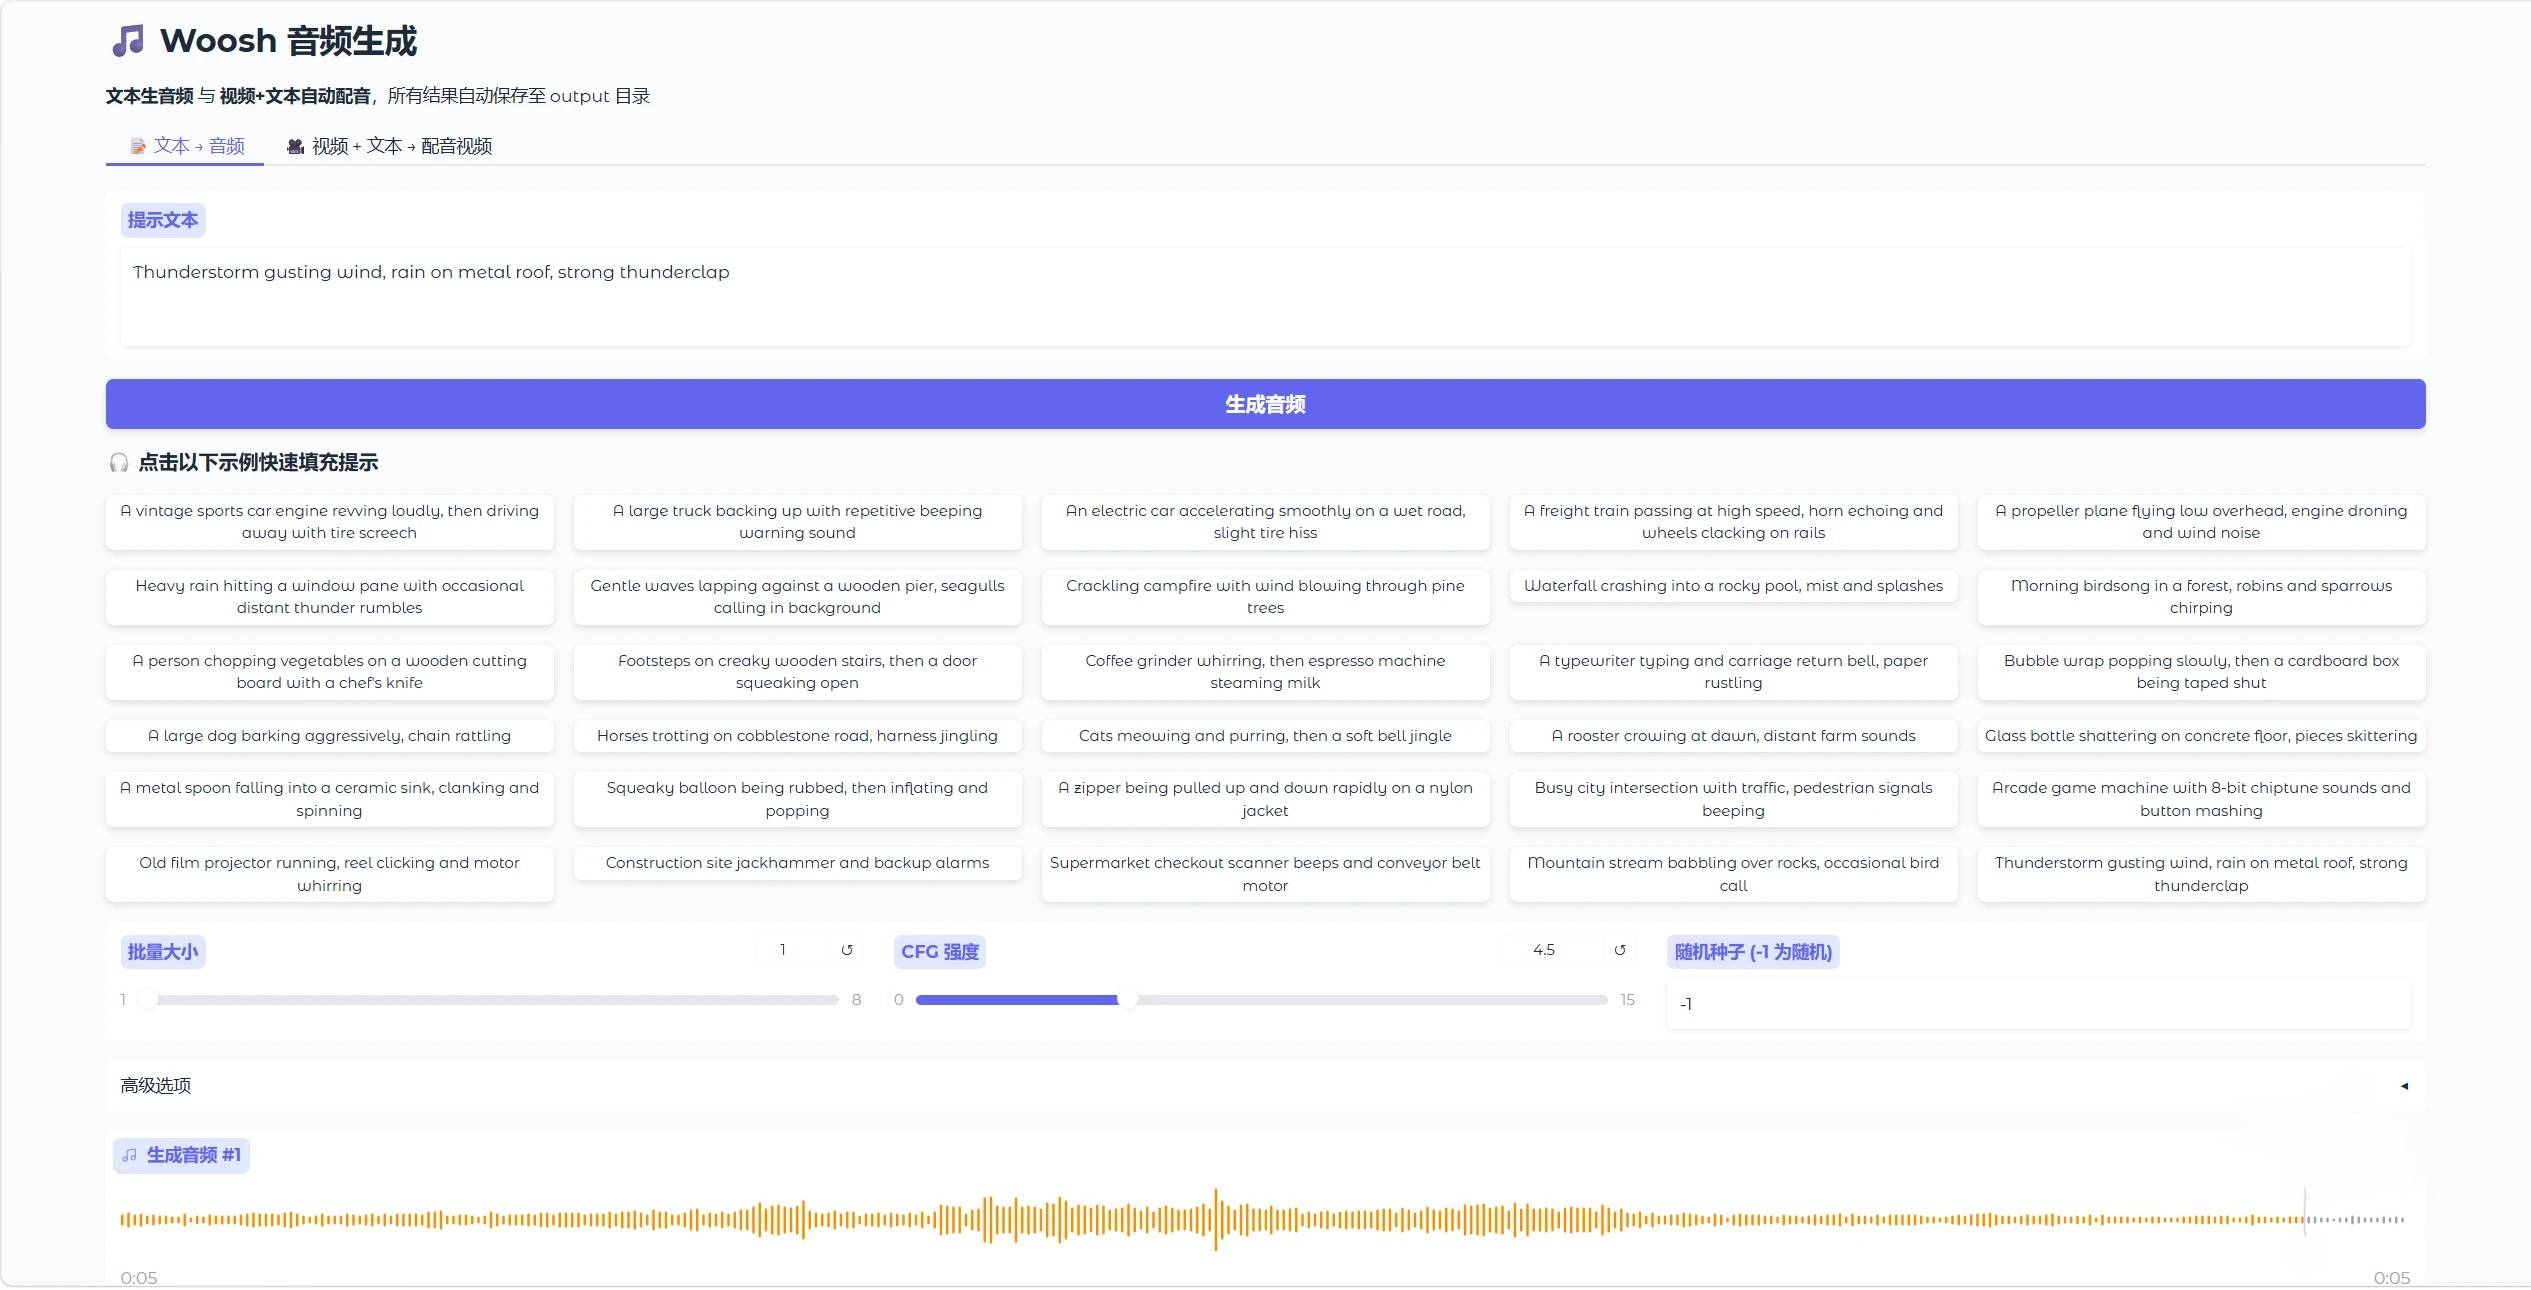Viewport: 2531px width, 1290px height.
Task: Pick the metal spoon falling into sink example
Action: (329, 799)
